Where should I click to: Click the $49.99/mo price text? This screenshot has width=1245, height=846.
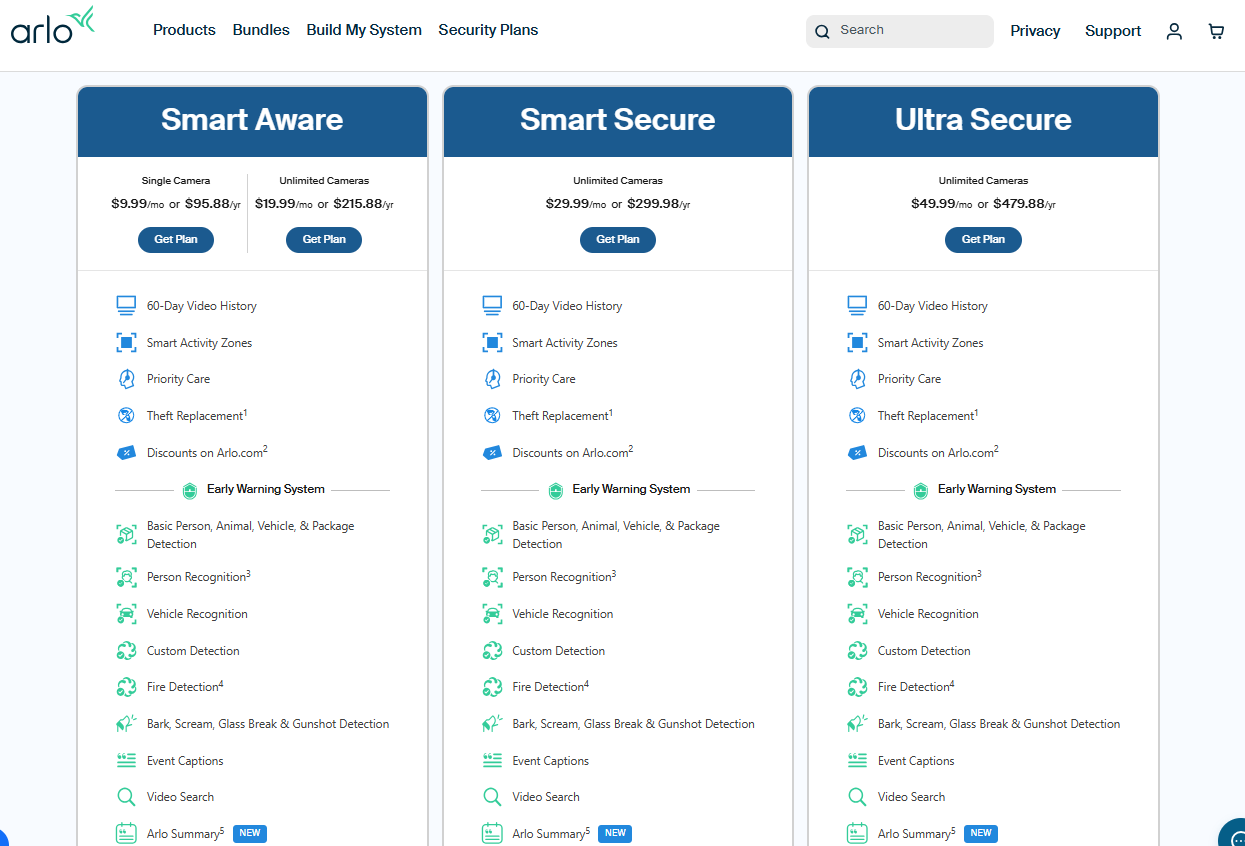tap(941, 204)
